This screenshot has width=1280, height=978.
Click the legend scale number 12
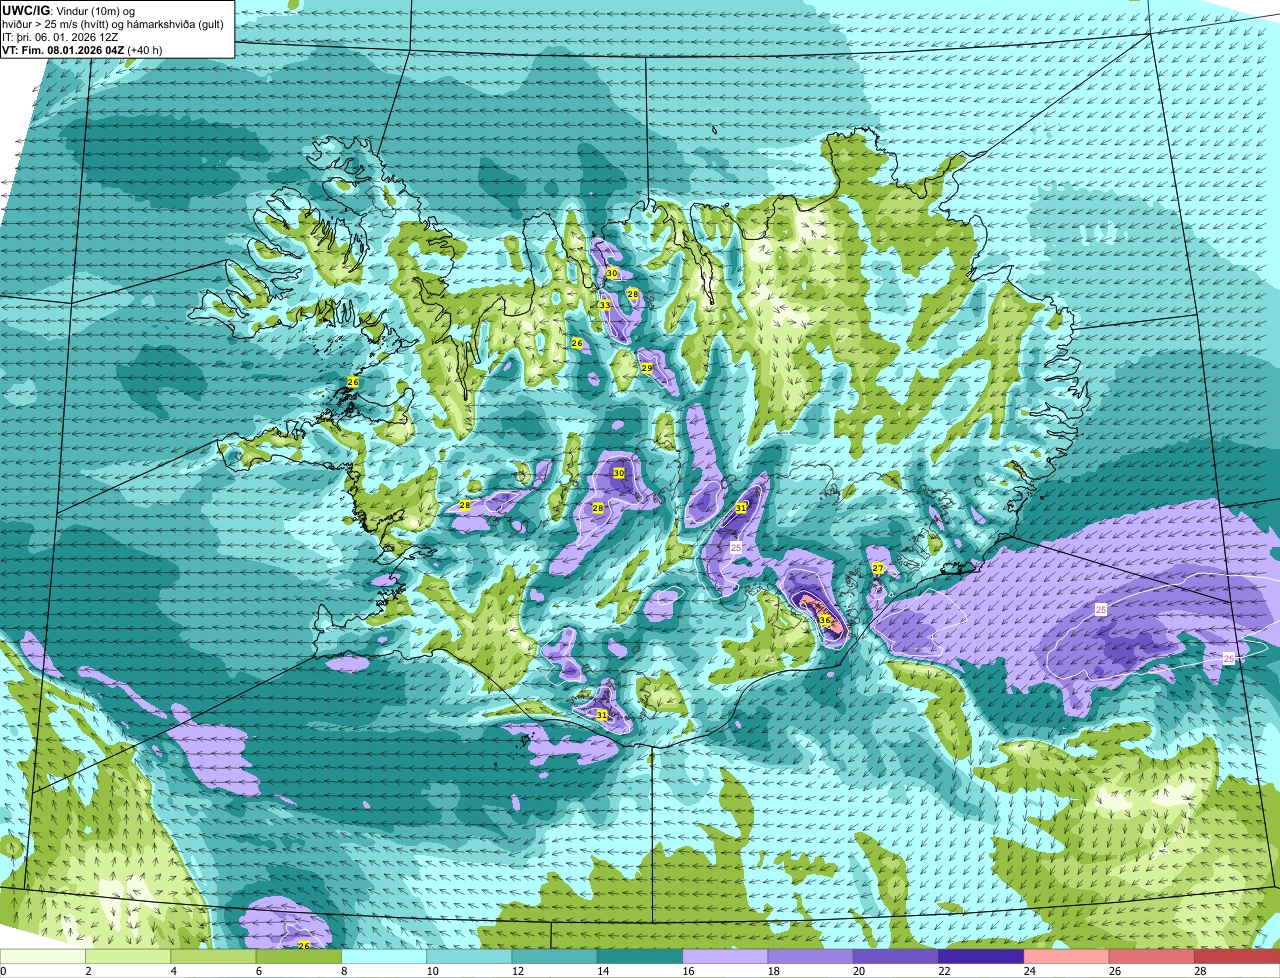[x=516, y=971]
